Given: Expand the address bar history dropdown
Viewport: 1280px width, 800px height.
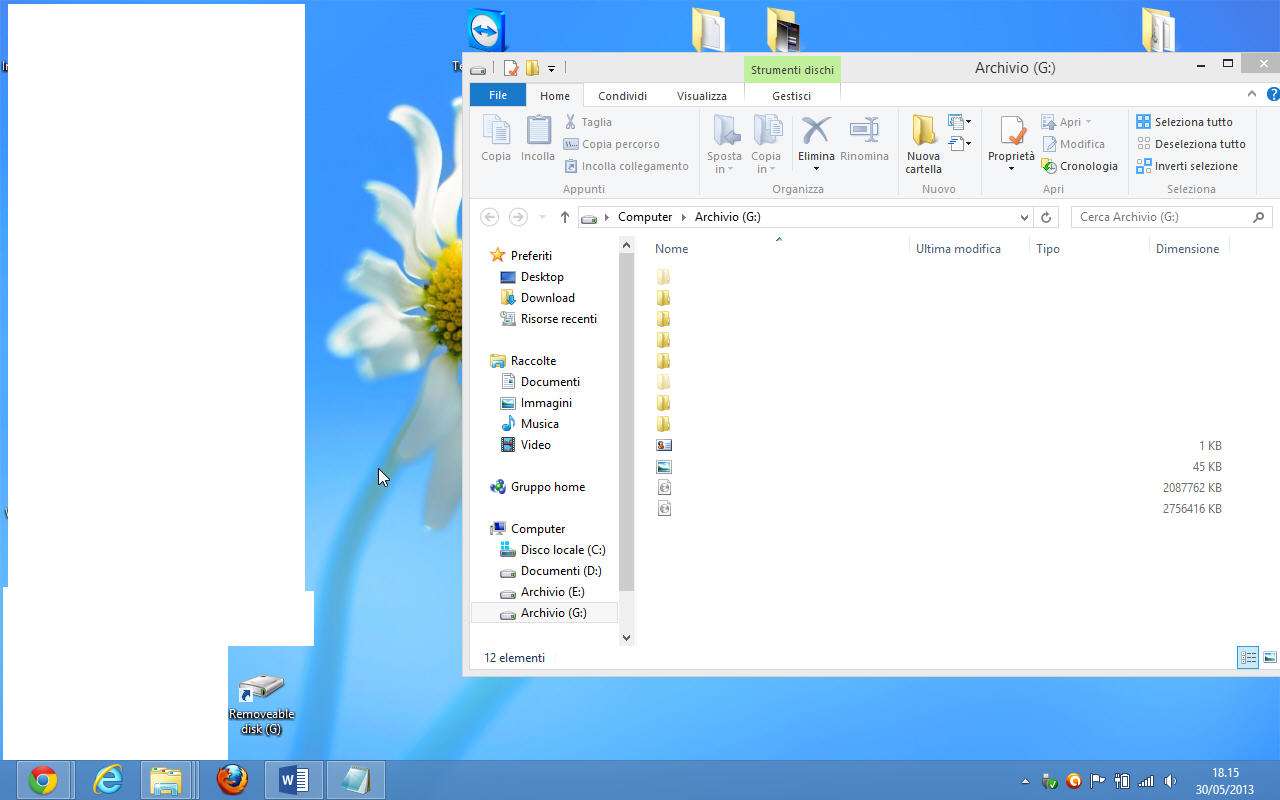Looking at the screenshot, I should click(x=1024, y=217).
